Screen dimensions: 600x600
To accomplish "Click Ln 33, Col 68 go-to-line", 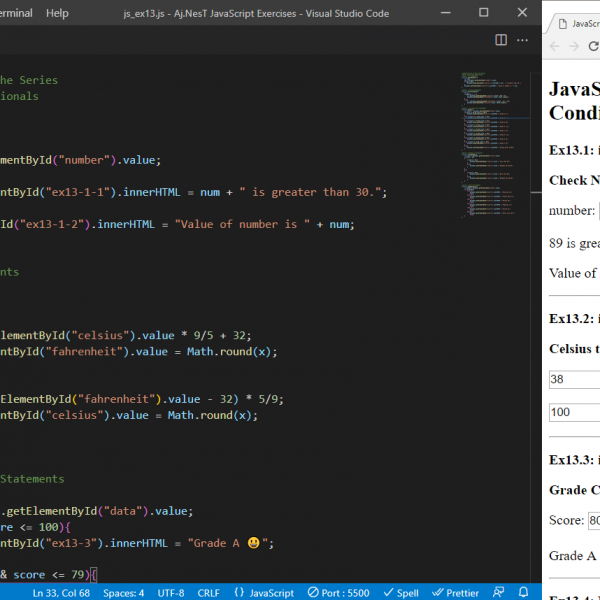I will [x=64, y=592].
